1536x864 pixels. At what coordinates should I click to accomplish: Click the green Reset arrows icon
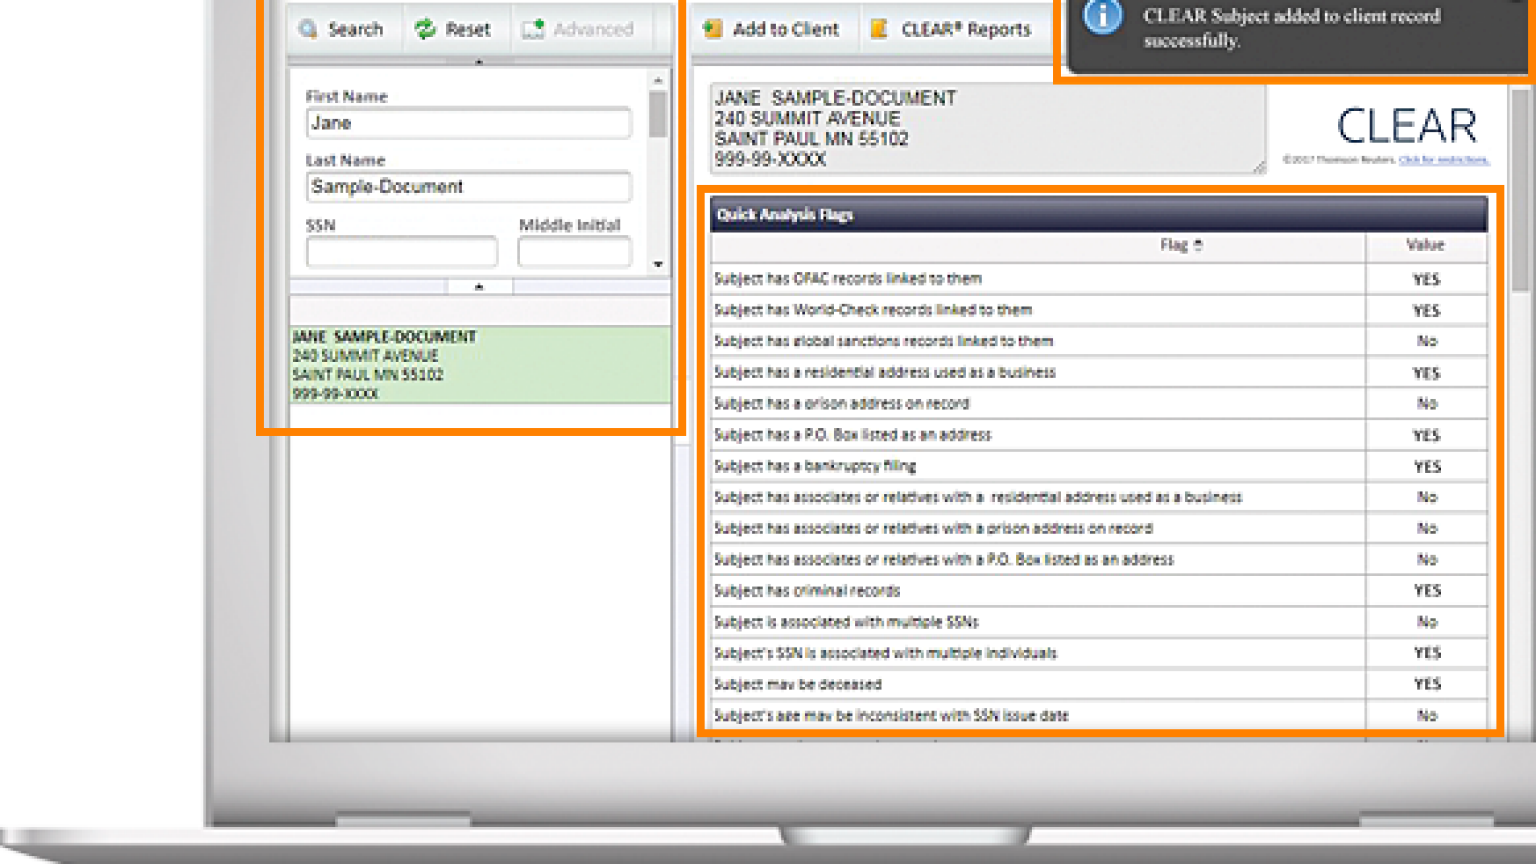coord(426,29)
